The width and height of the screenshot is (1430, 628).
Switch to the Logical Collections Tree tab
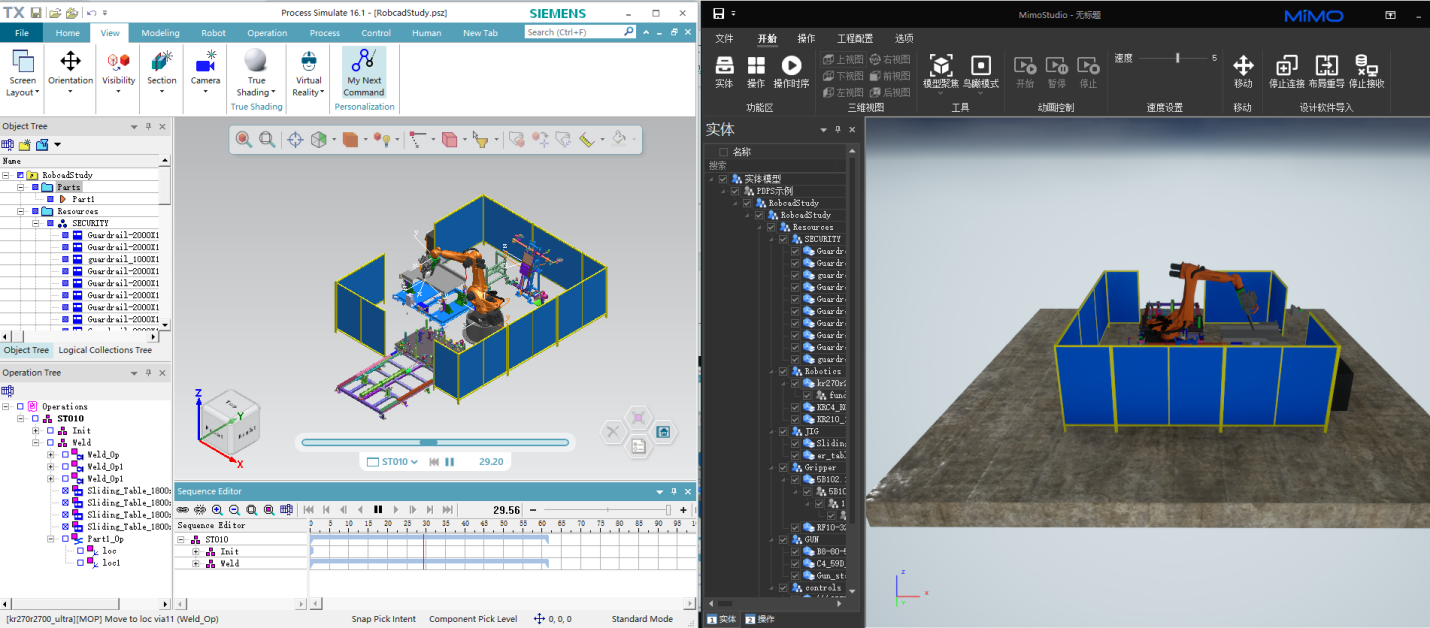click(x=105, y=350)
